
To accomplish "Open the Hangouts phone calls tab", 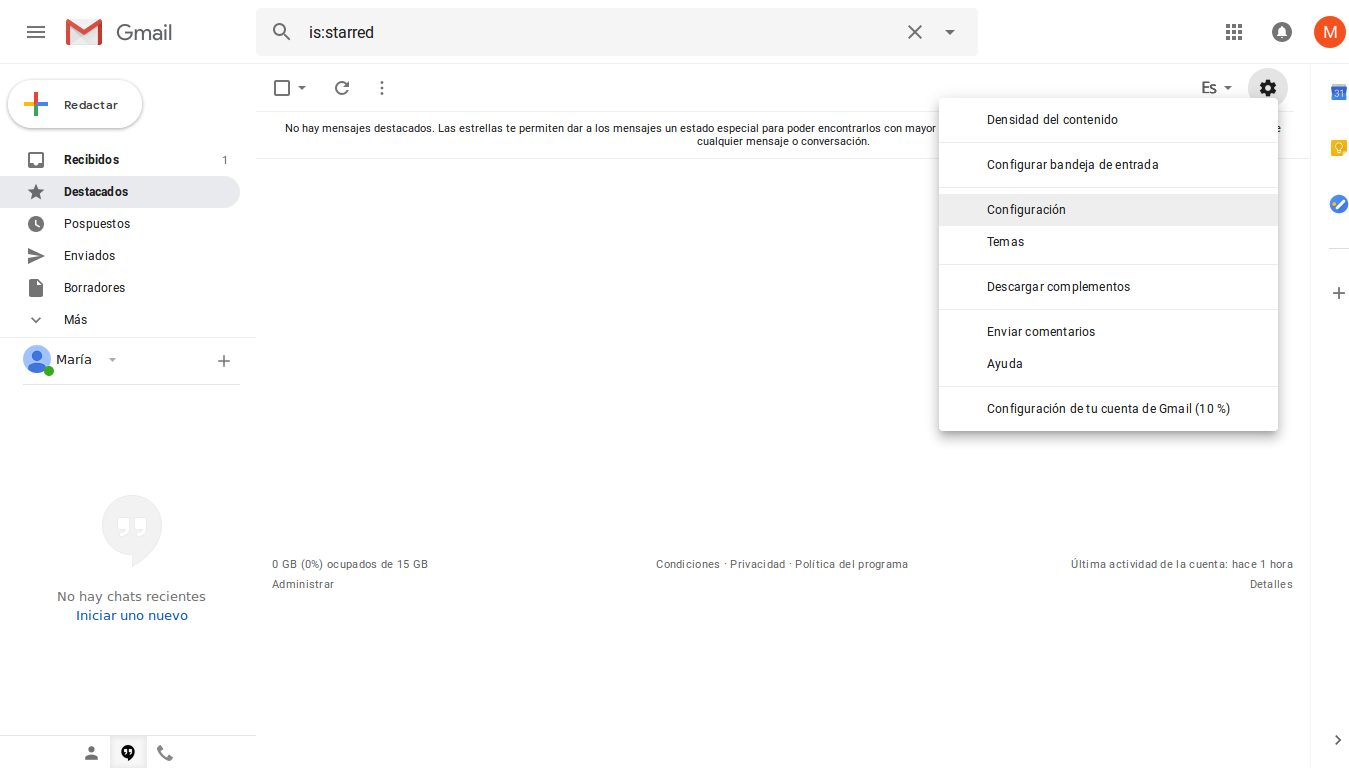I will point(165,752).
